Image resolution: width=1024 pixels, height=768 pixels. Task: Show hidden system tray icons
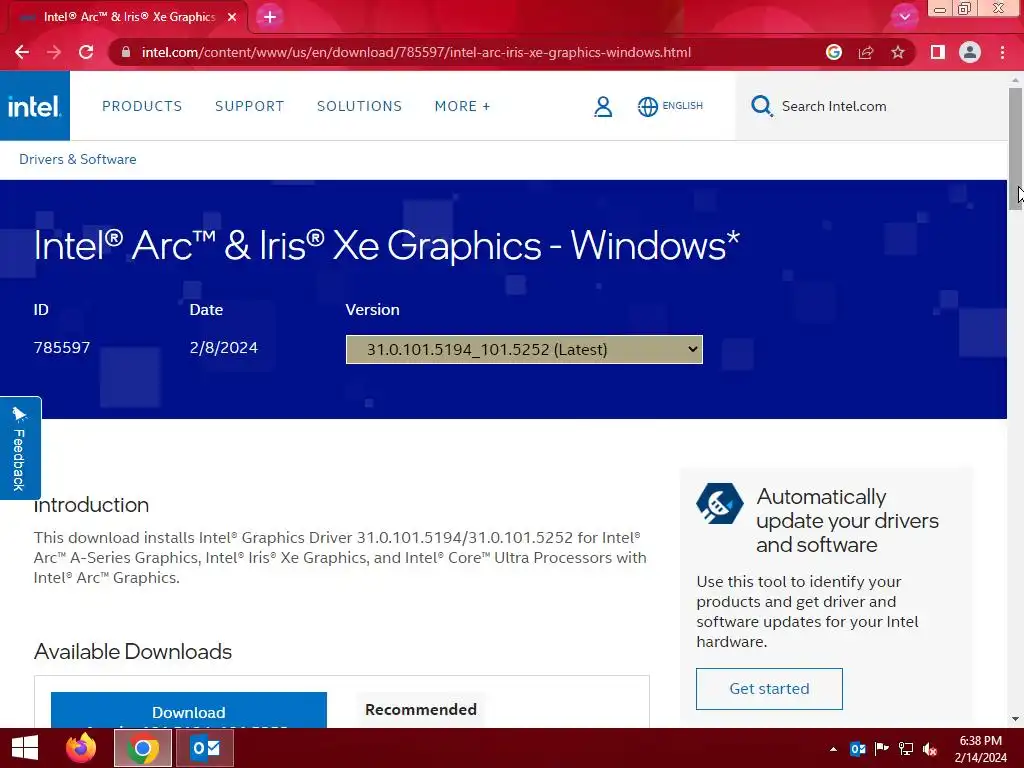[x=833, y=749]
